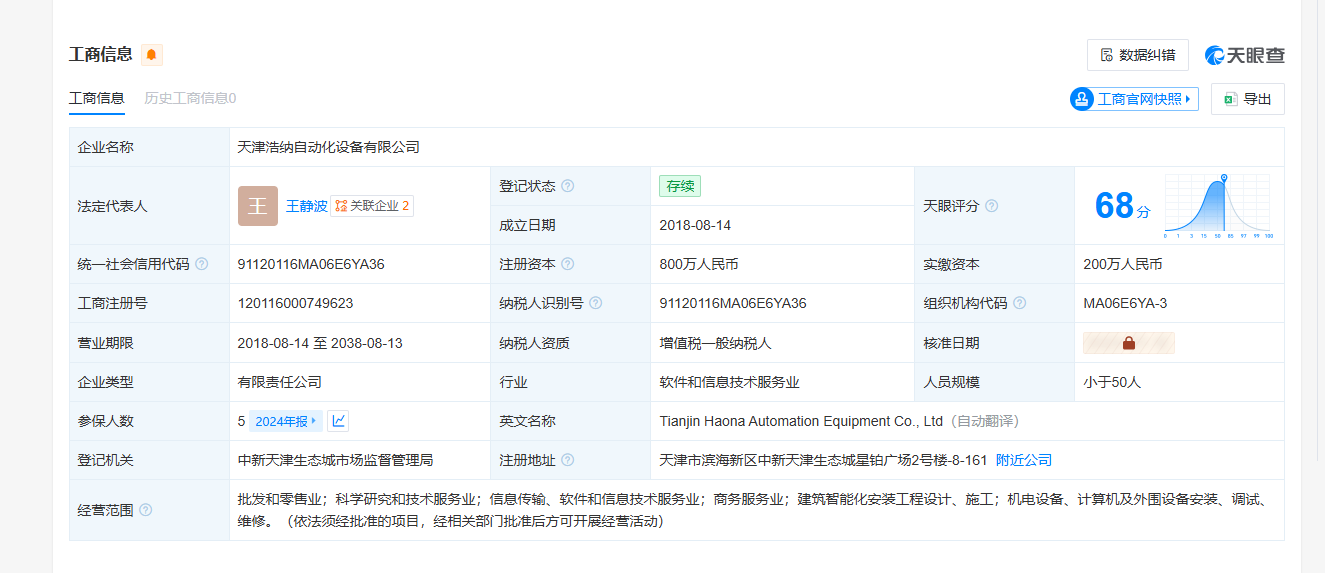Click the score distribution chart
1325x573 pixels.
1218,206
